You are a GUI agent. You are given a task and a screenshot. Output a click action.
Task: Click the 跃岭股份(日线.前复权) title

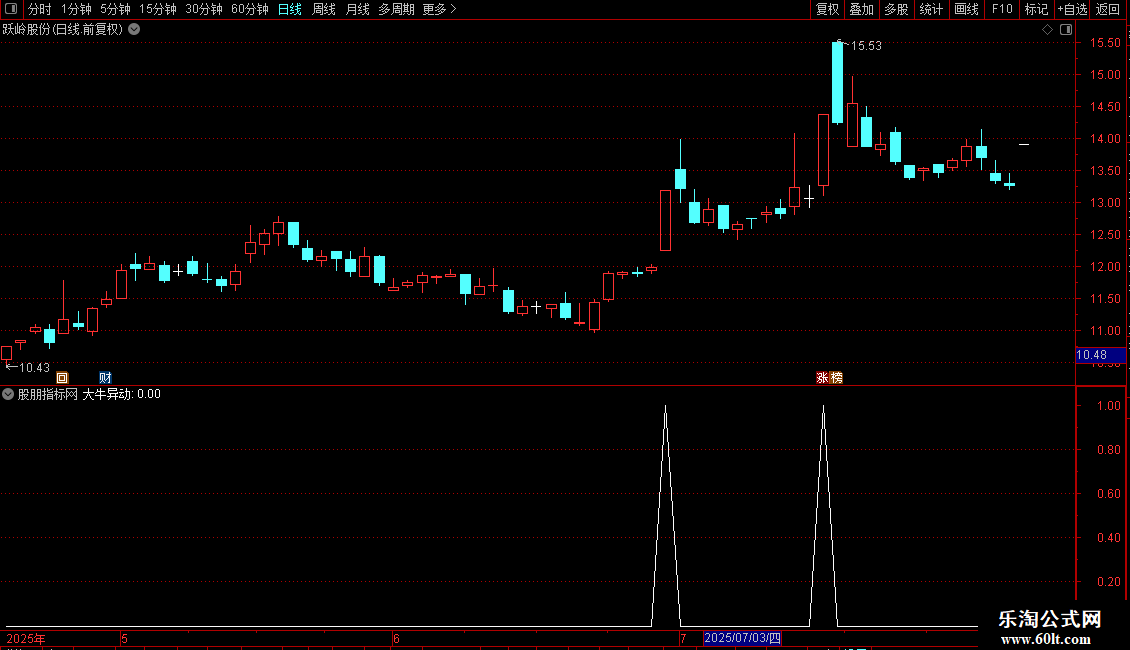[63, 30]
